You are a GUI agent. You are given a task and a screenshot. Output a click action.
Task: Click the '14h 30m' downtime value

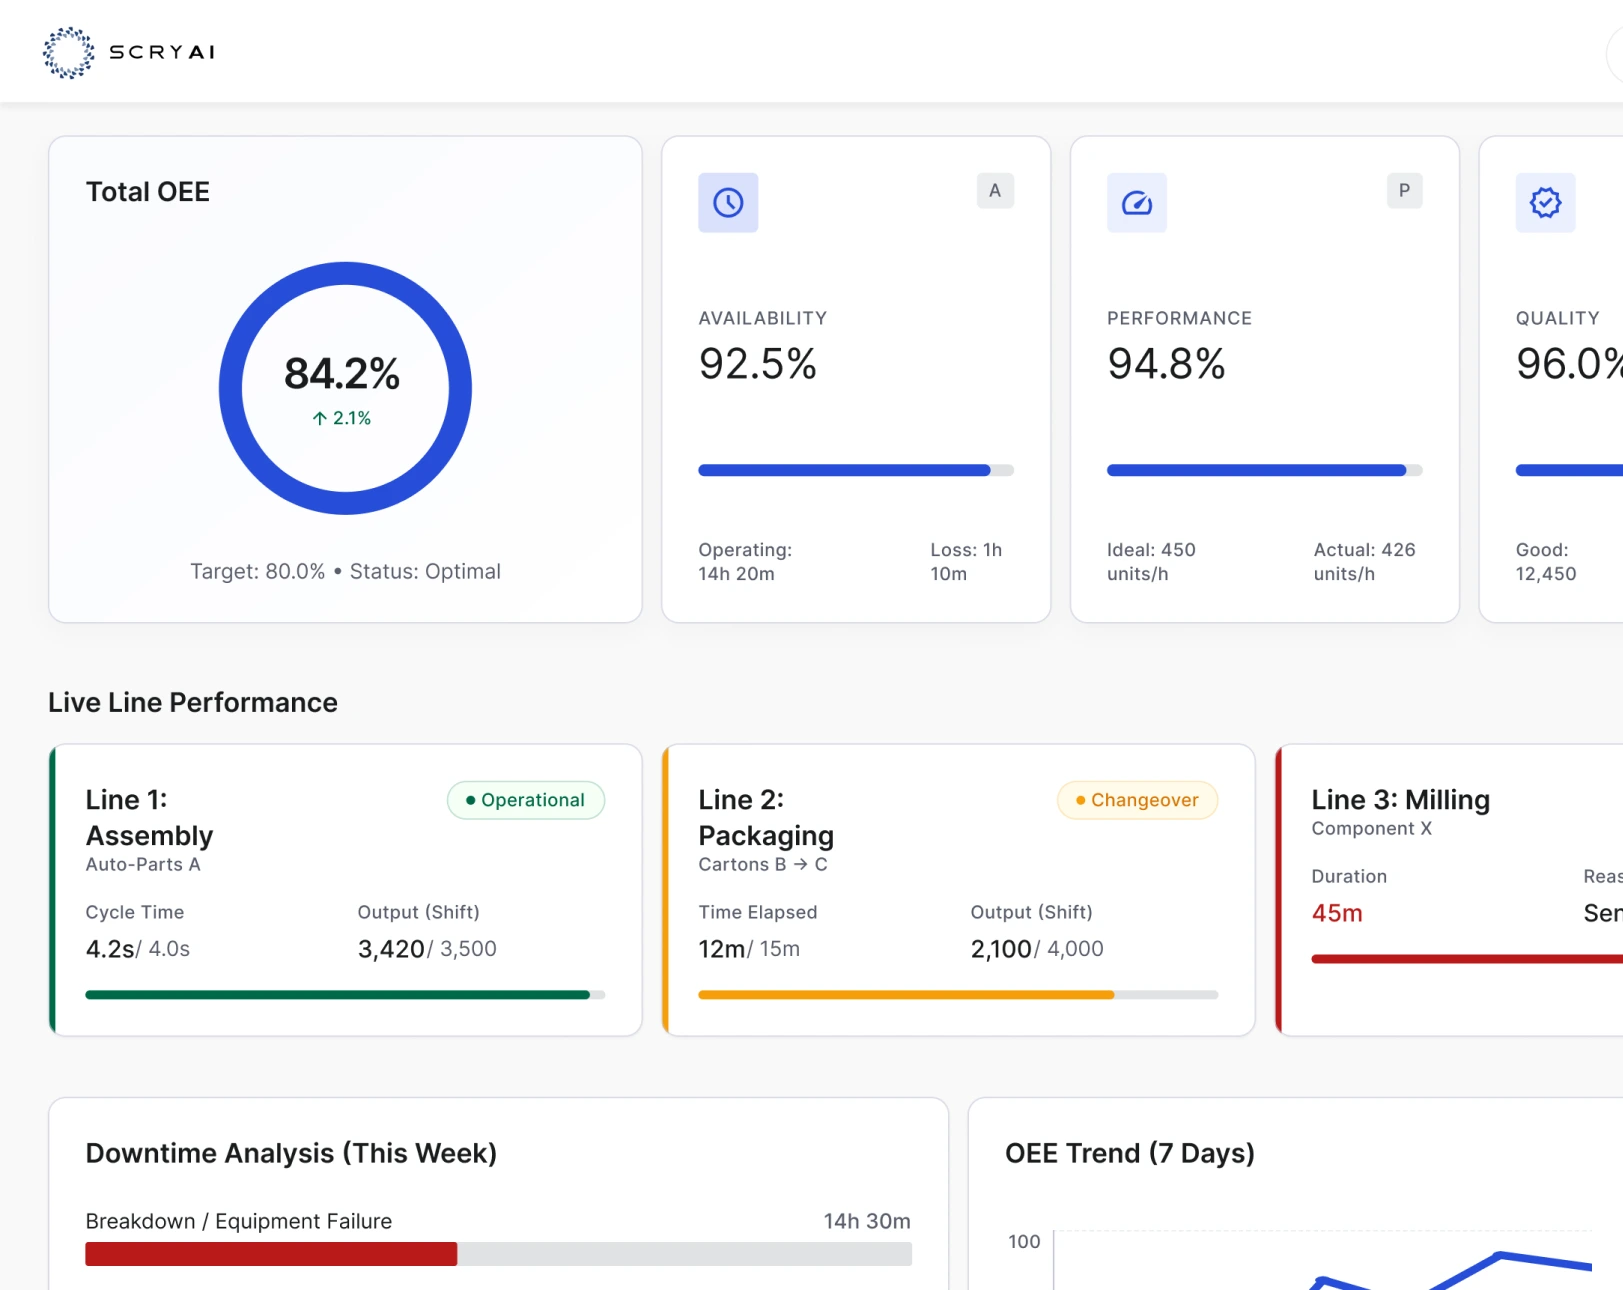[x=867, y=1221]
